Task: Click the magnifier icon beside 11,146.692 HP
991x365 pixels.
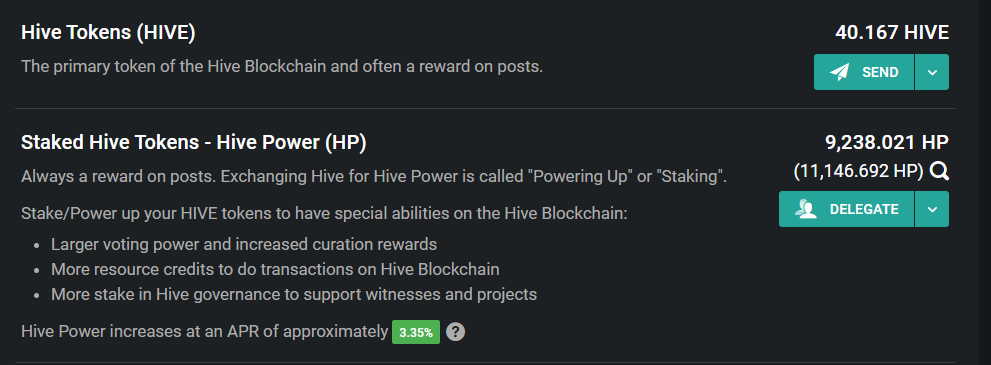Action: [939, 171]
